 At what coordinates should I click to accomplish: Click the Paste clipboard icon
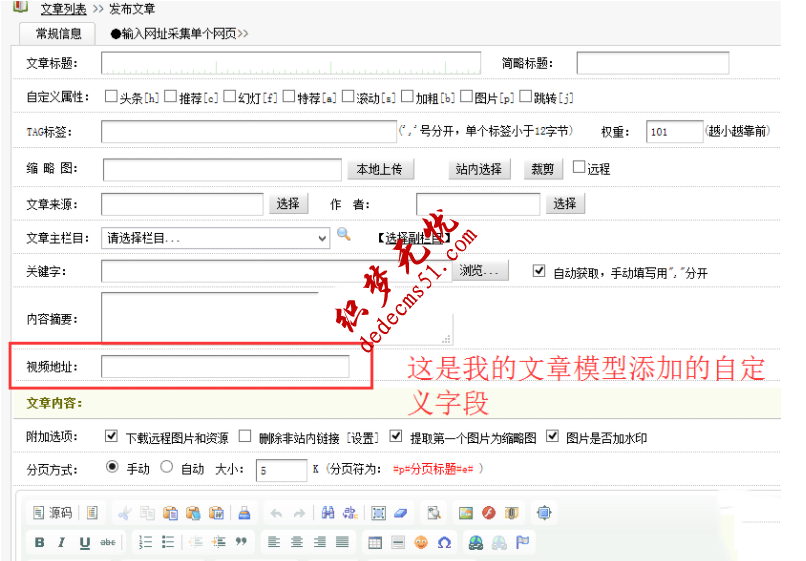click(170, 513)
